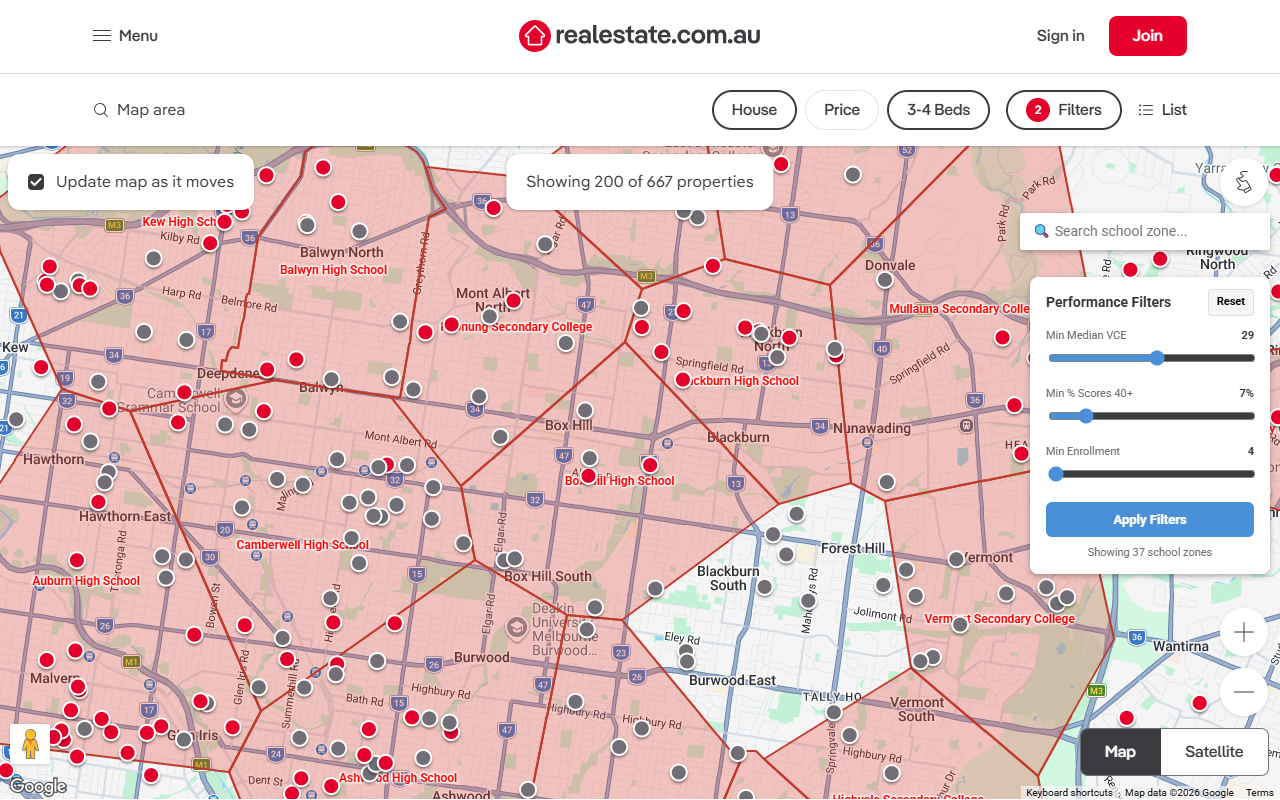This screenshot has height=800, width=1280.
Task: Click the realestate.com.au home logo
Action: (639, 35)
